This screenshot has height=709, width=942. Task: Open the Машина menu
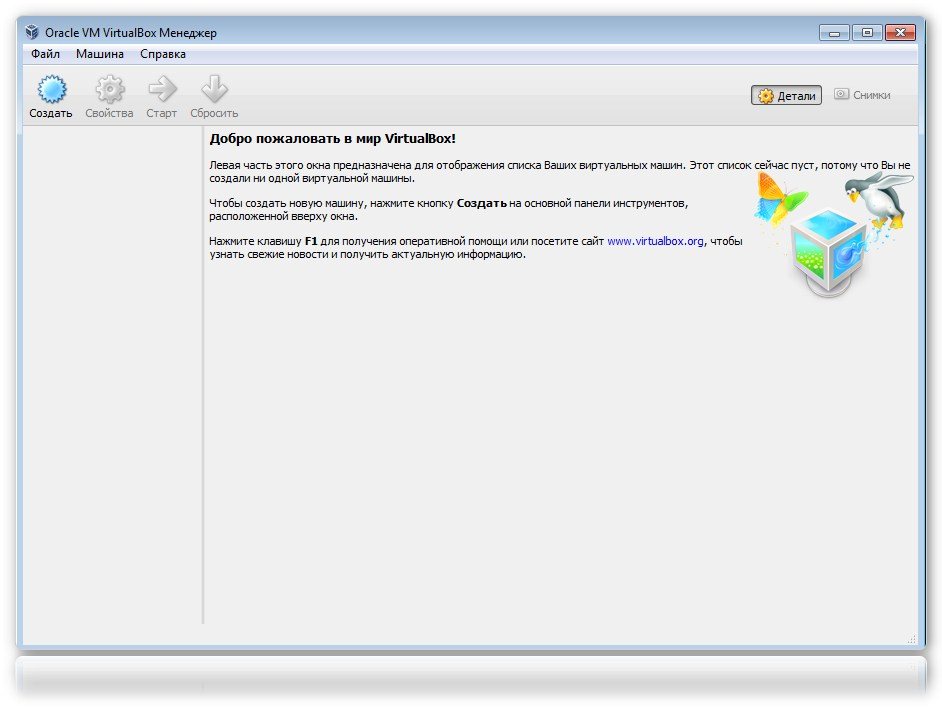(100, 54)
